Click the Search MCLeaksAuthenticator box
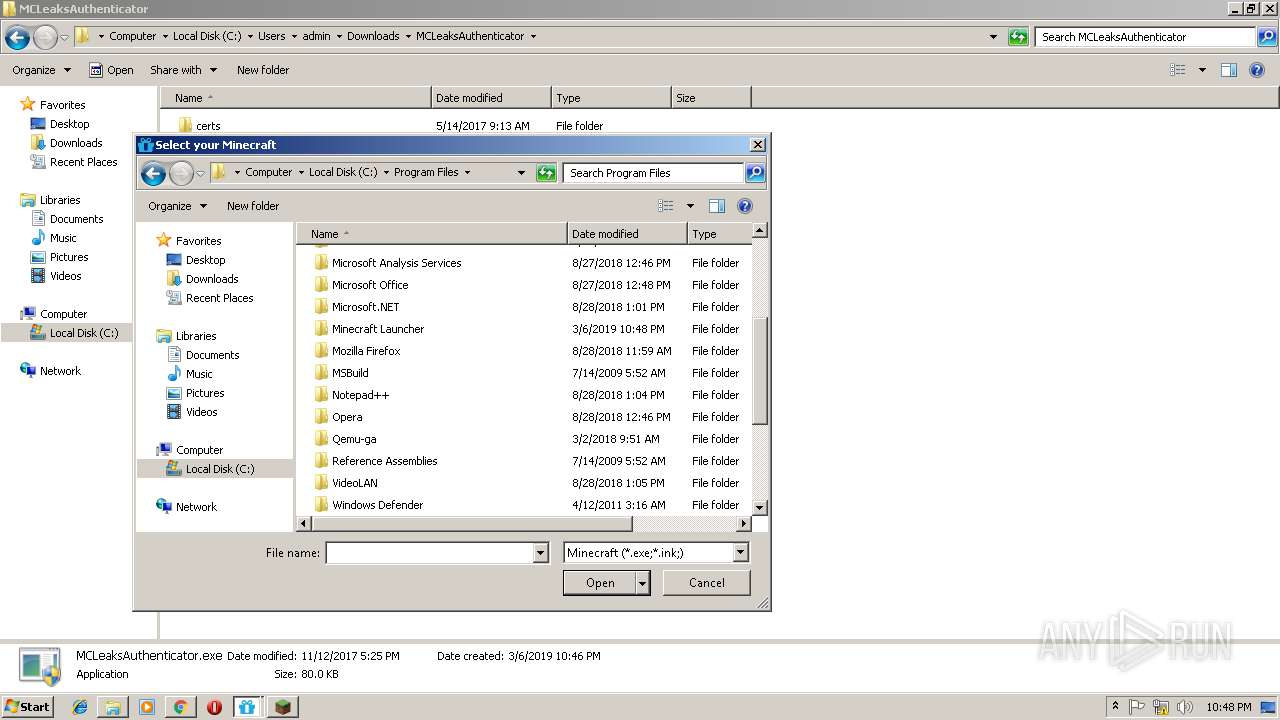Screen dimensions: 1280x720 (x=1146, y=37)
